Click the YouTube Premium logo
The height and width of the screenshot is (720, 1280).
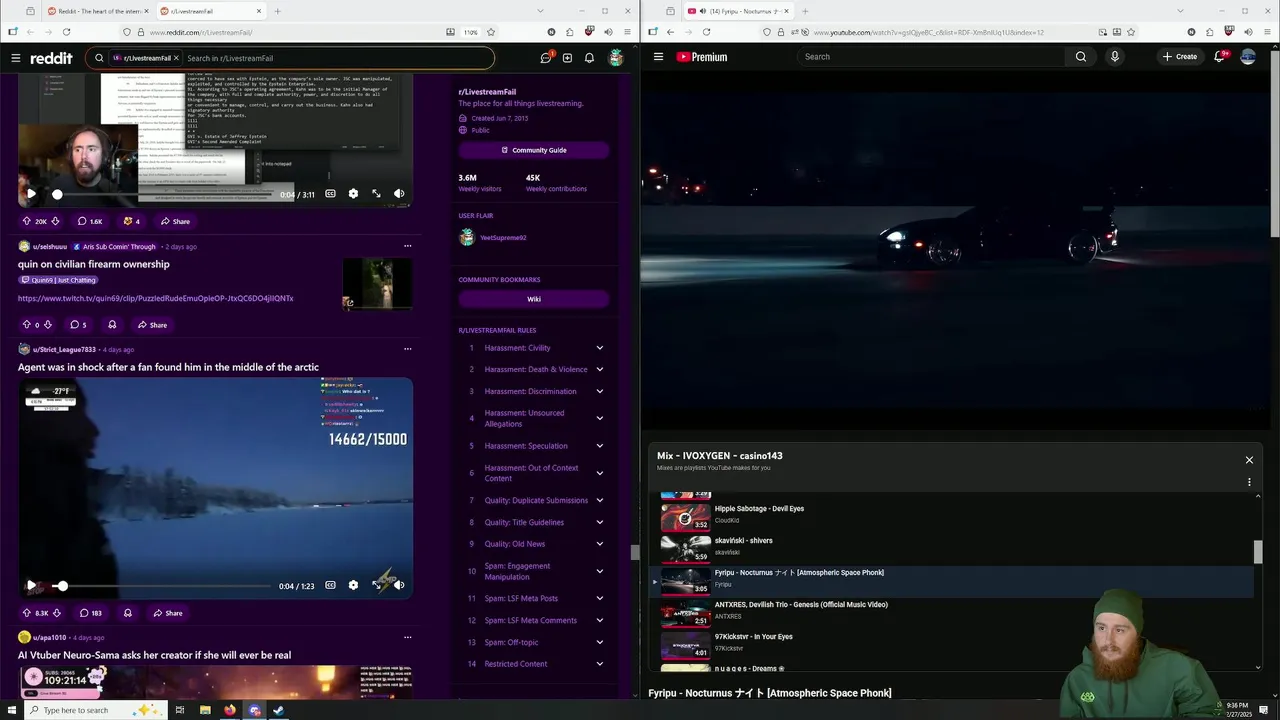[x=702, y=57]
